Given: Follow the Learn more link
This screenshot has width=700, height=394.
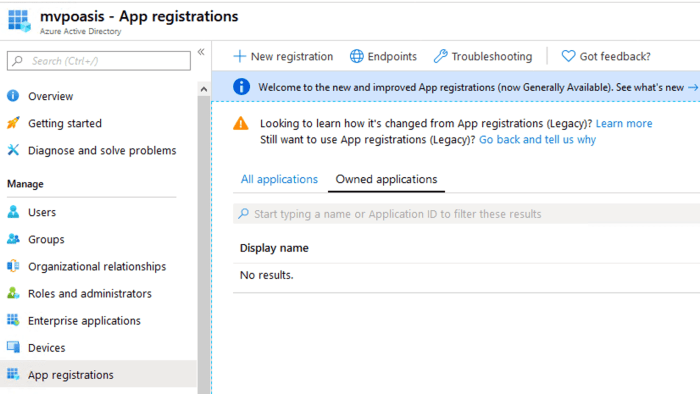Looking at the screenshot, I should click(x=624, y=124).
